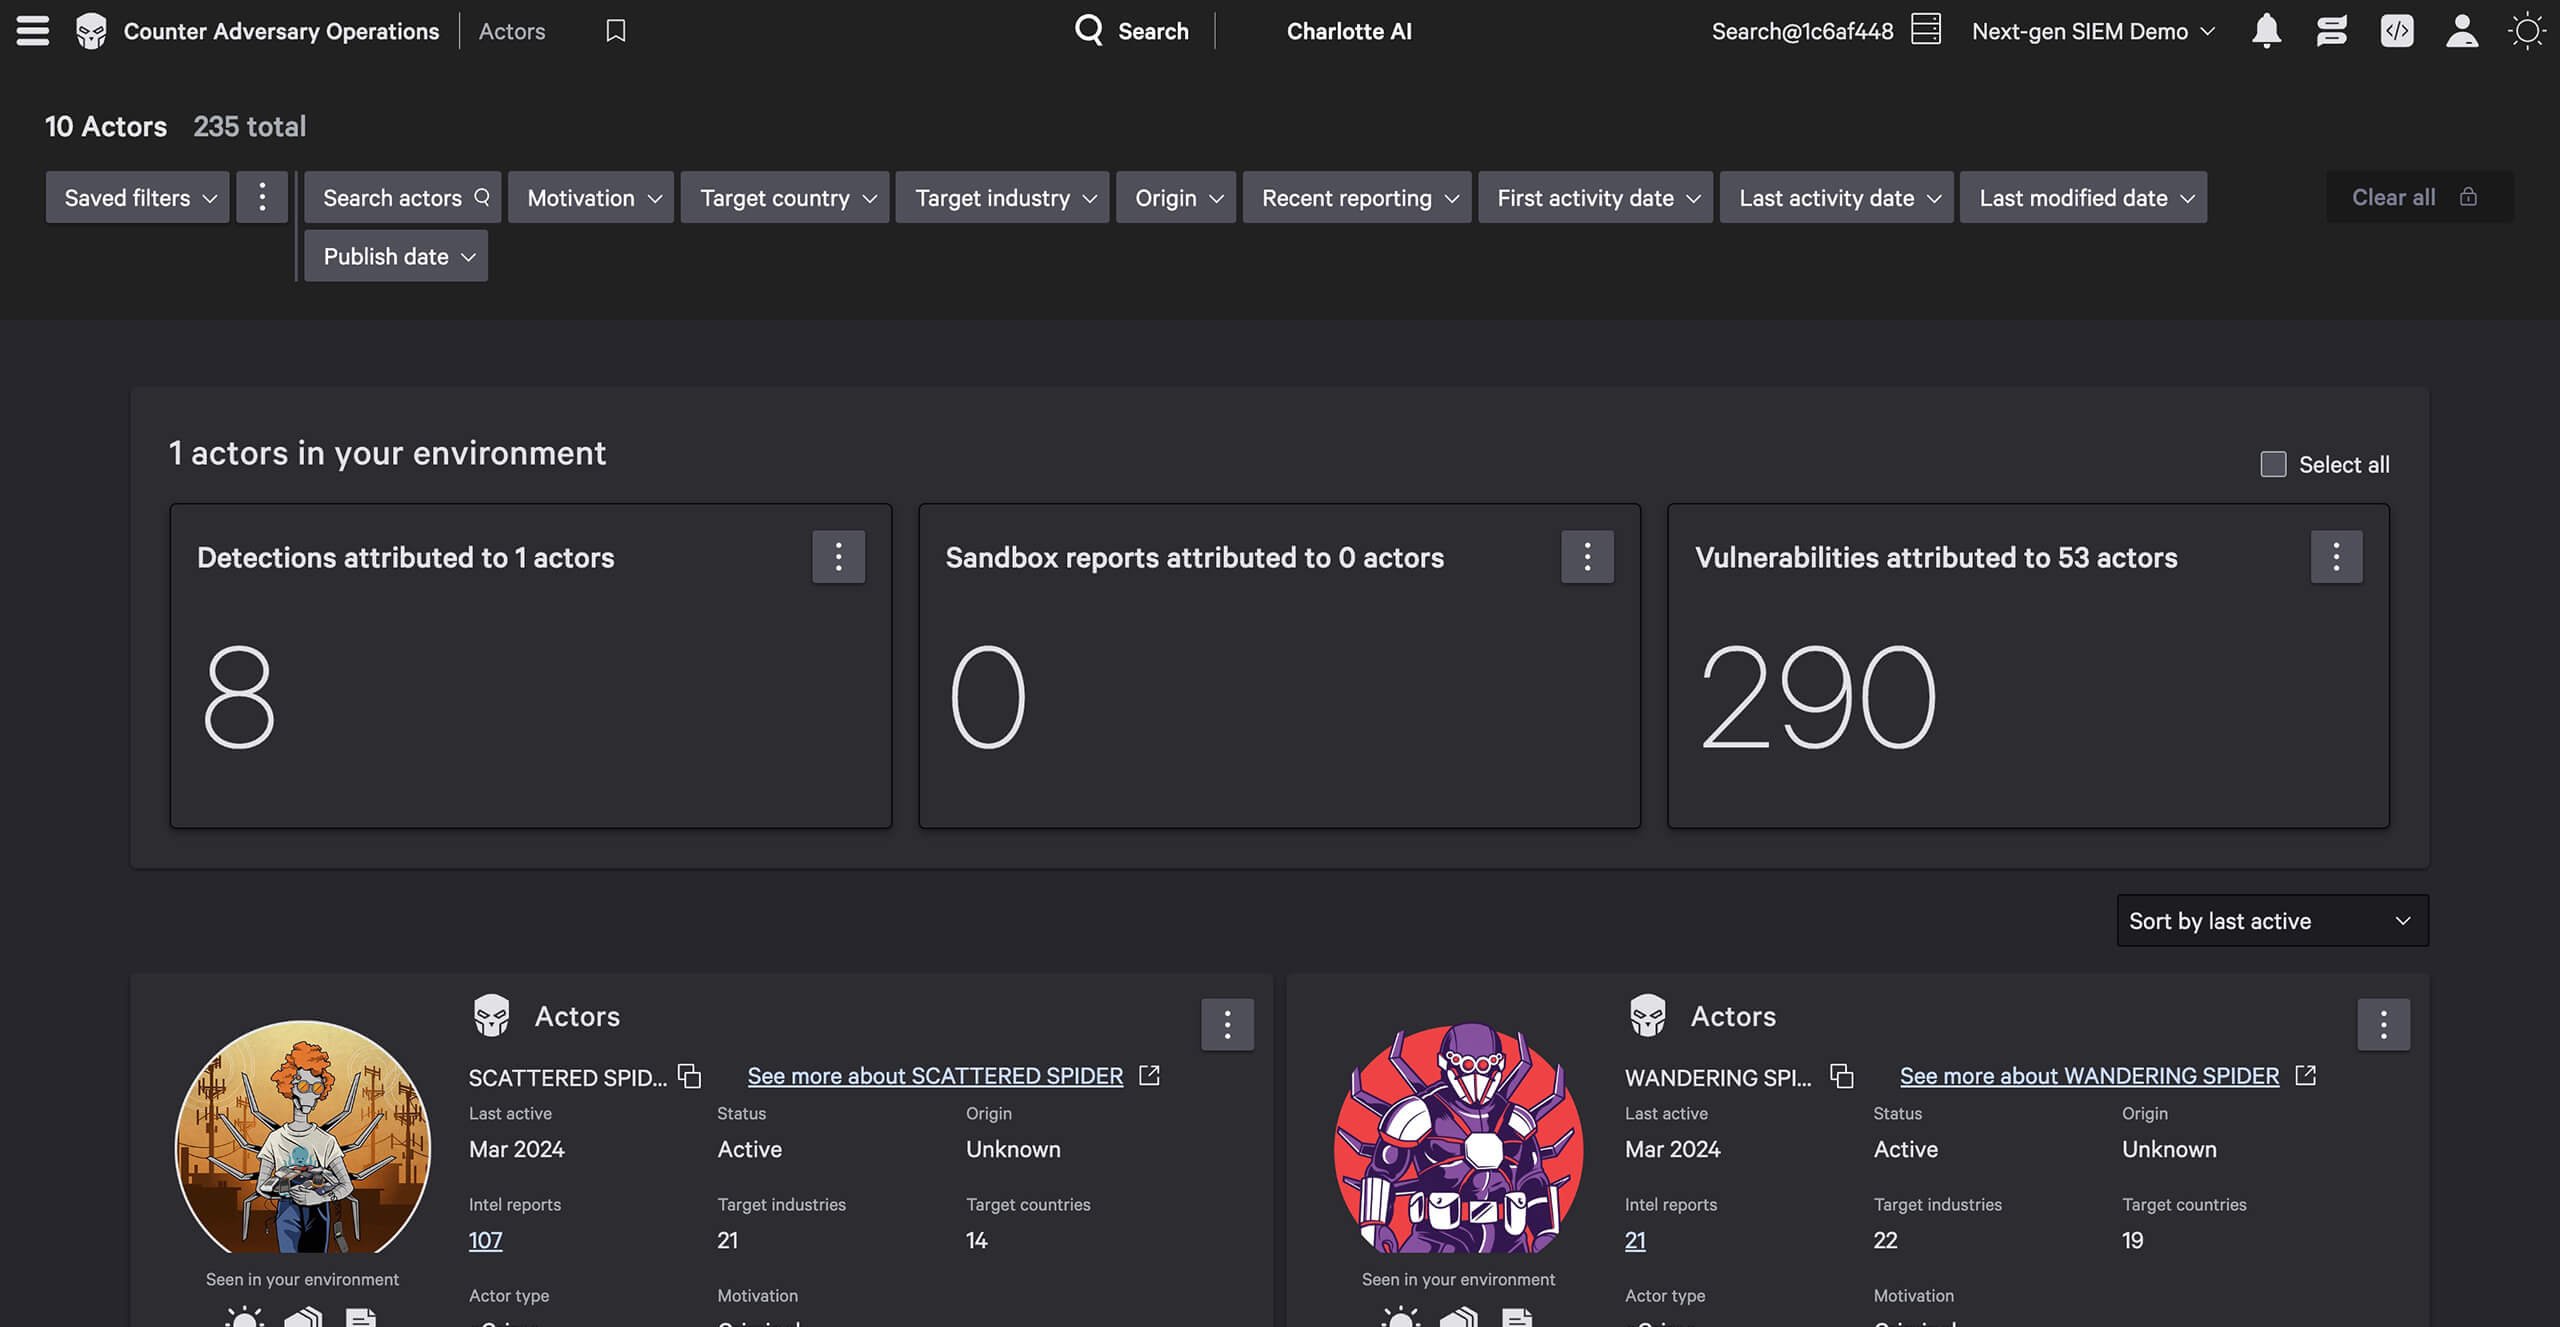Open the code/developer tools icon in header

2396,31
